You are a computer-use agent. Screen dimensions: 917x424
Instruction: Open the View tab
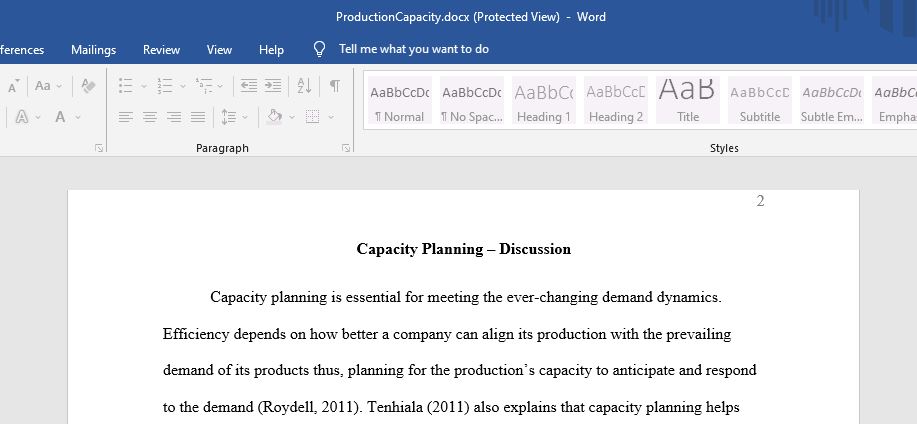[219, 50]
